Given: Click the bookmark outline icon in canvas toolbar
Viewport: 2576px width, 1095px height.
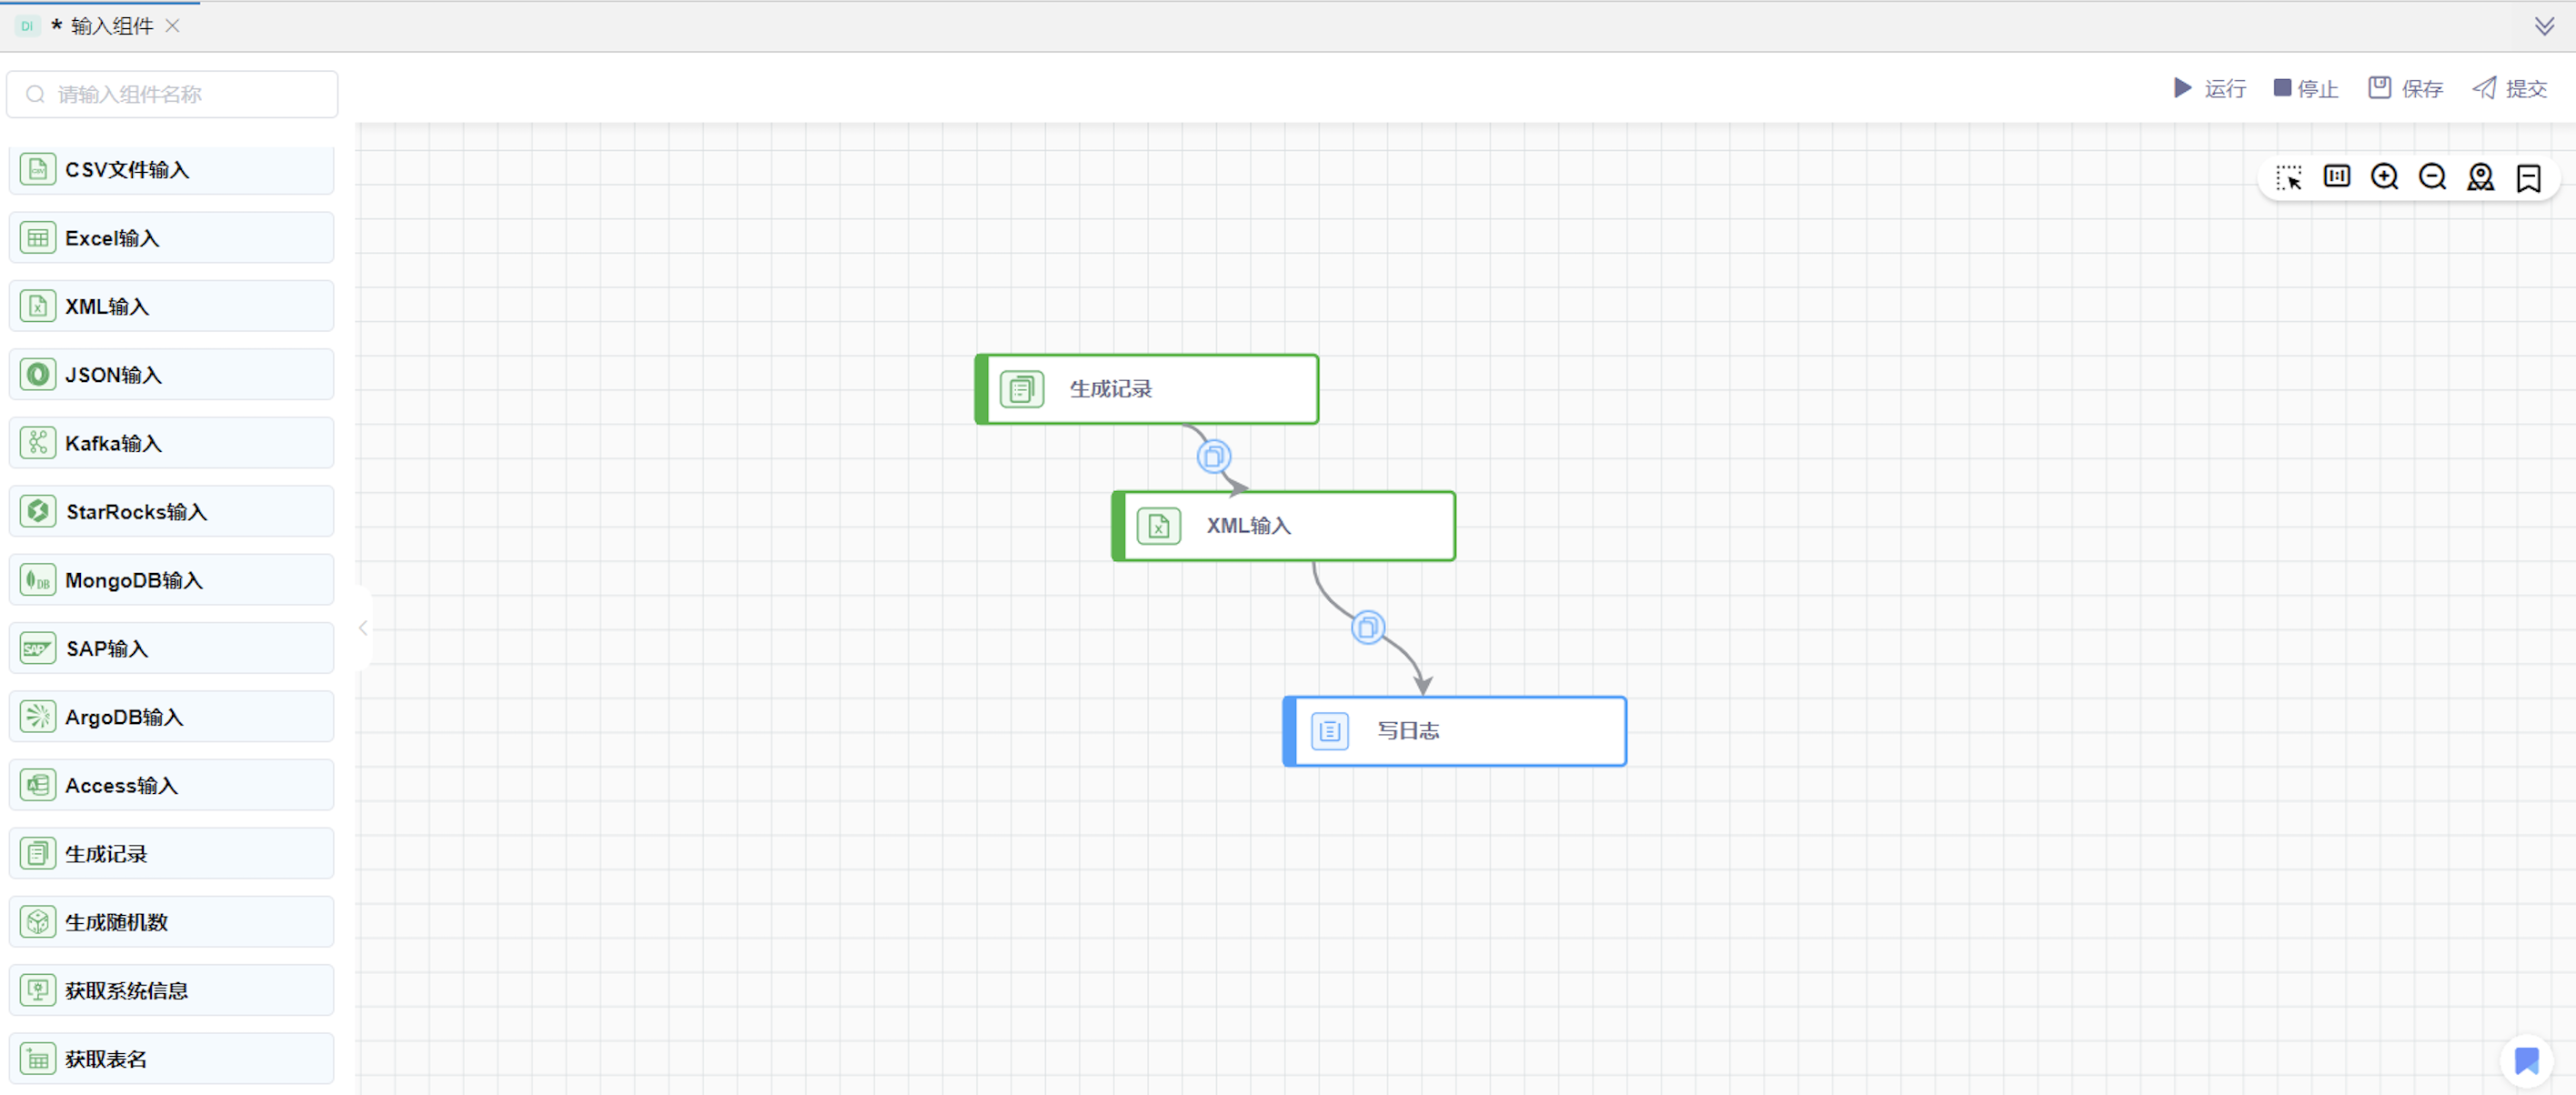Looking at the screenshot, I should click(2528, 178).
